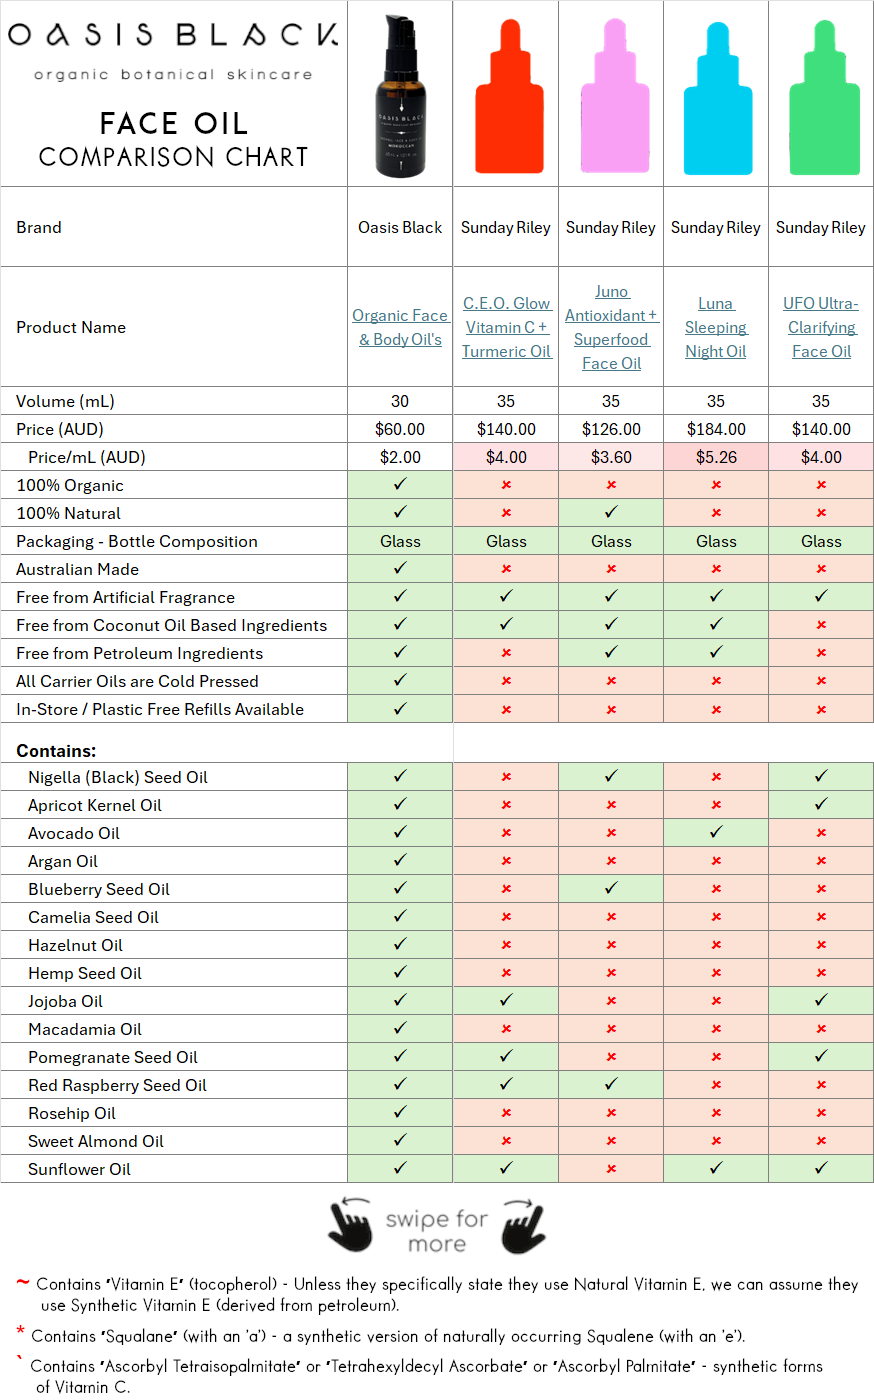Click the UFO column checkmark in Apricot Kernel Oil row
This screenshot has width=874, height=1400.
point(821,804)
